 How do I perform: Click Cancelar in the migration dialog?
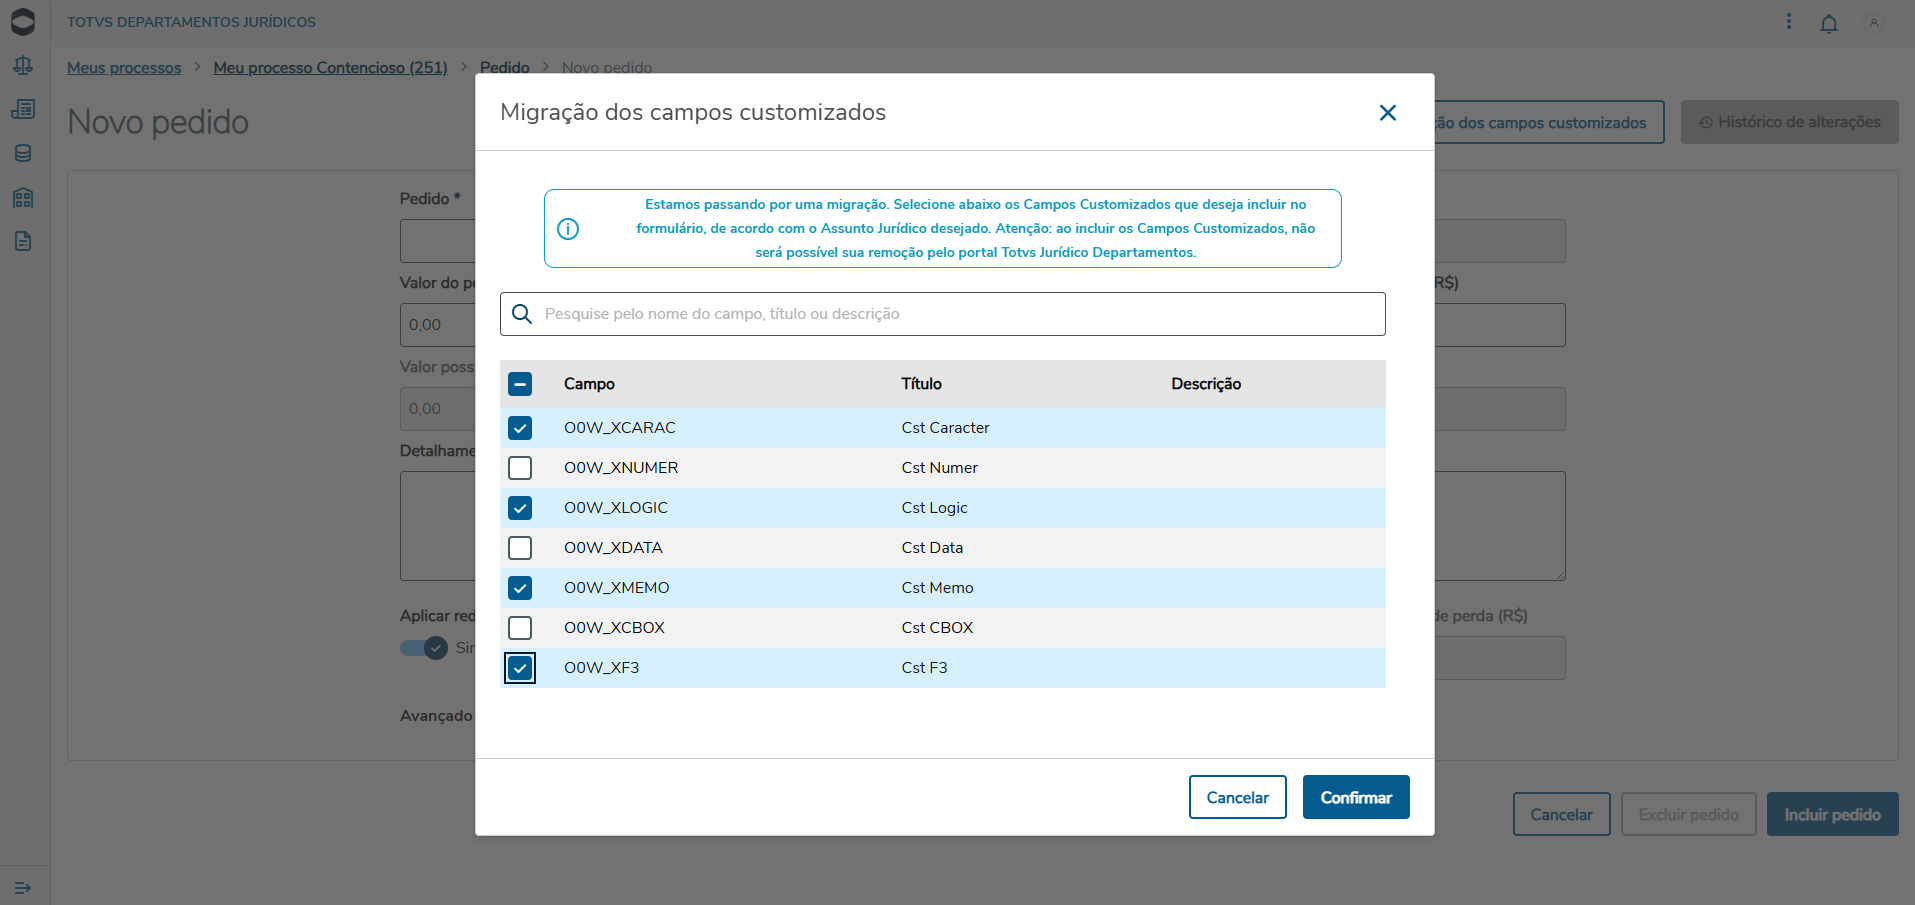tap(1237, 797)
